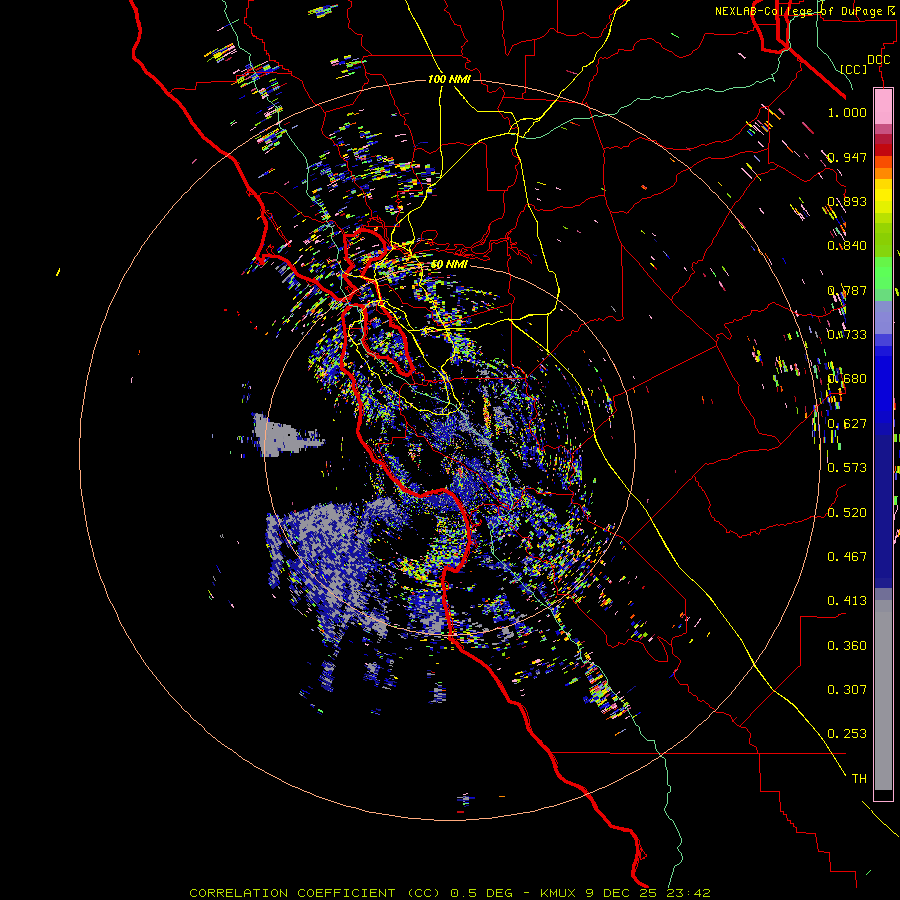Screen dimensions: 900x900
Task: Click the NEXLAB-College of DuPage credit text
Action: 806,11
